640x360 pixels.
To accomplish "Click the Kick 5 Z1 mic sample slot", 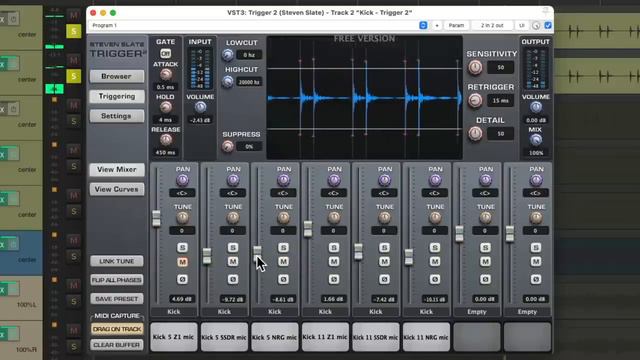I will (173, 337).
